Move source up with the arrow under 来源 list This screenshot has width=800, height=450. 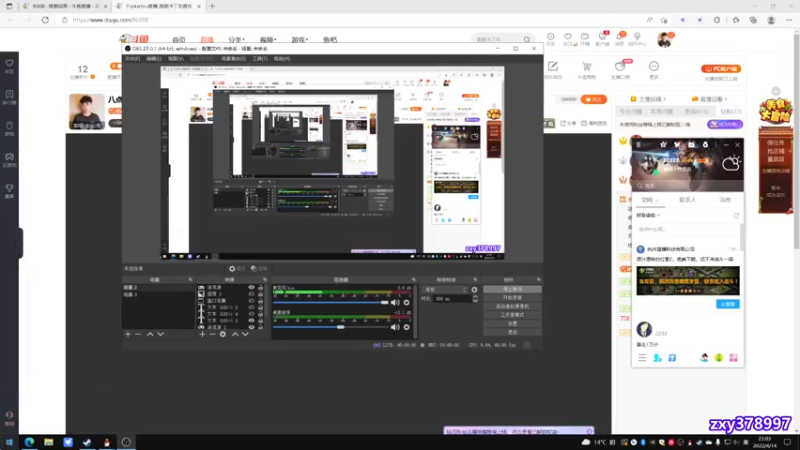[235, 334]
